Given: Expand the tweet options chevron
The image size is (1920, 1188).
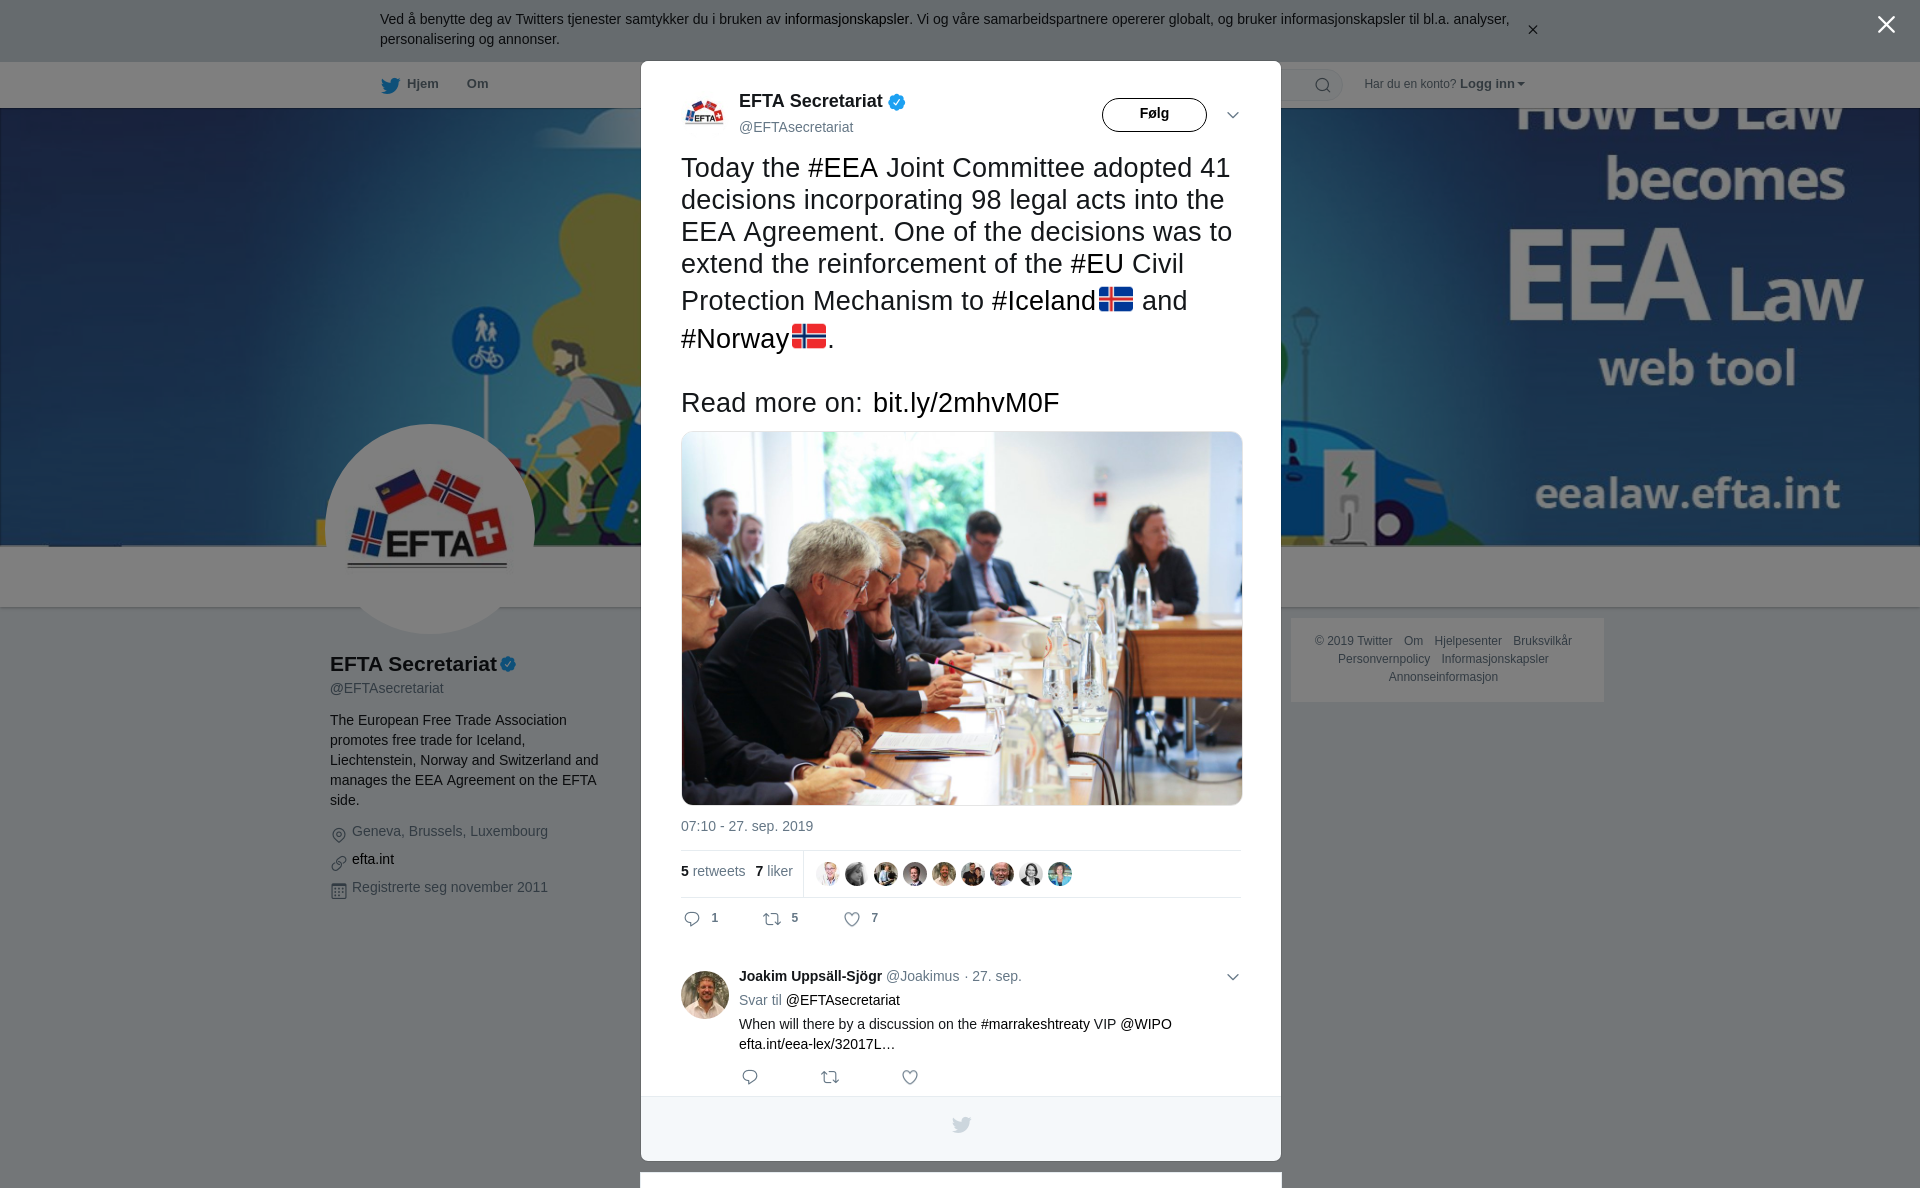Looking at the screenshot, I should [1233, 115].
